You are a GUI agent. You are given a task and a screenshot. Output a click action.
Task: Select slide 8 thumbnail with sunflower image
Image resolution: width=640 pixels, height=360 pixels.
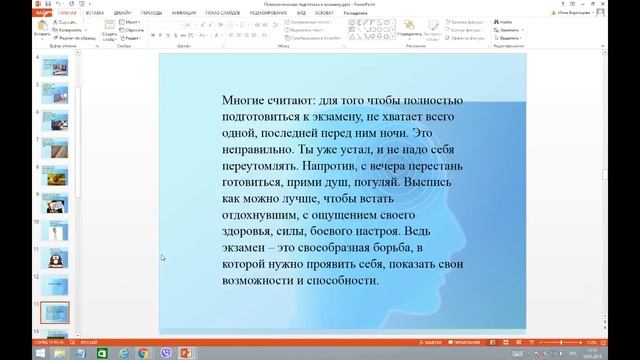point(55,176)
